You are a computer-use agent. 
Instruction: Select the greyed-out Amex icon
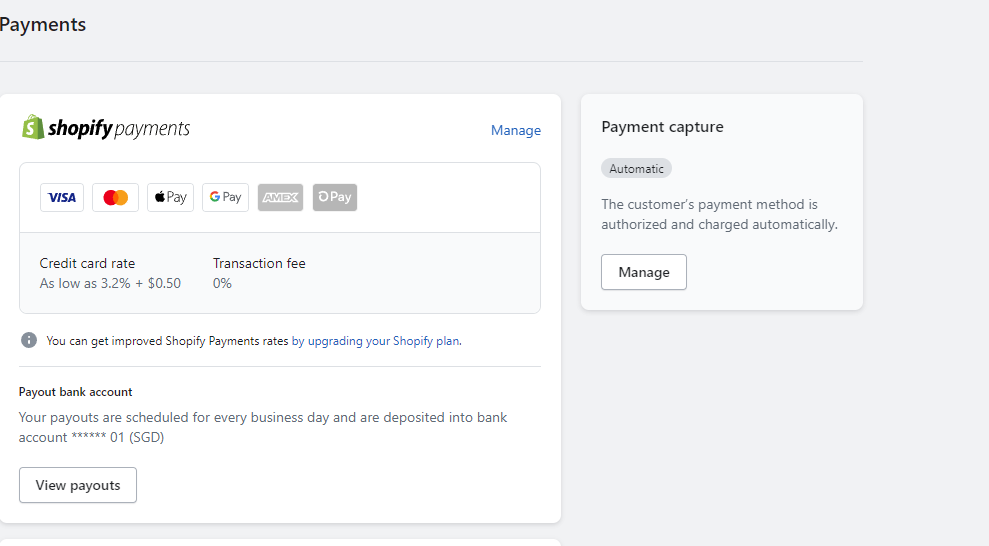(x=280, y=198)
